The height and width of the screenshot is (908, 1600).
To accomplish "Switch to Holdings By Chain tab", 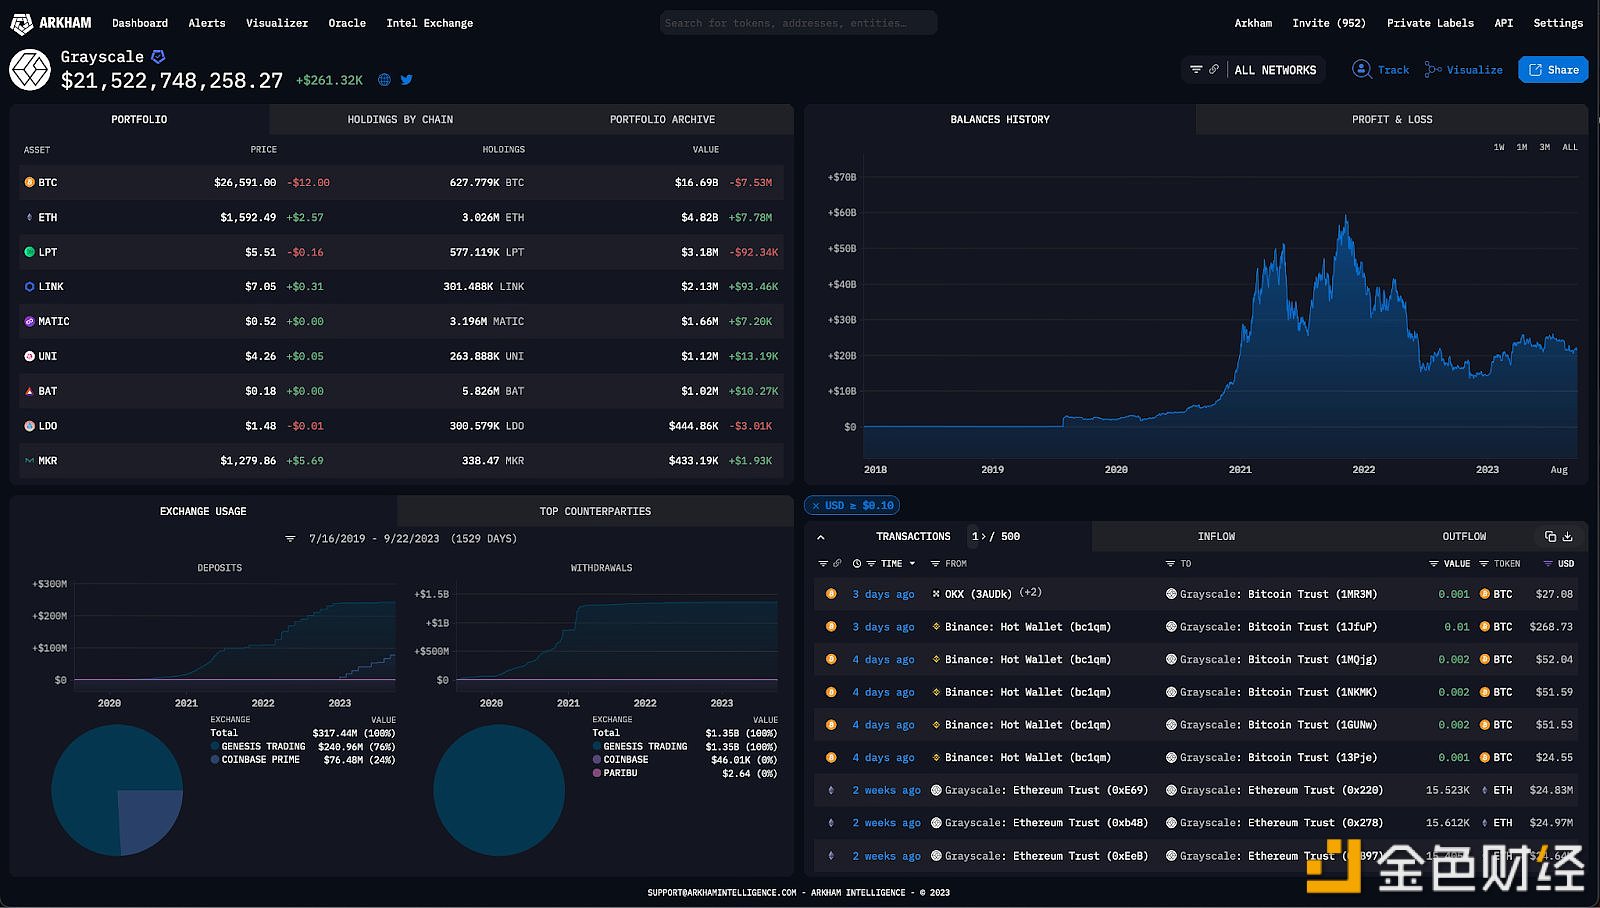I will (400, 120).
